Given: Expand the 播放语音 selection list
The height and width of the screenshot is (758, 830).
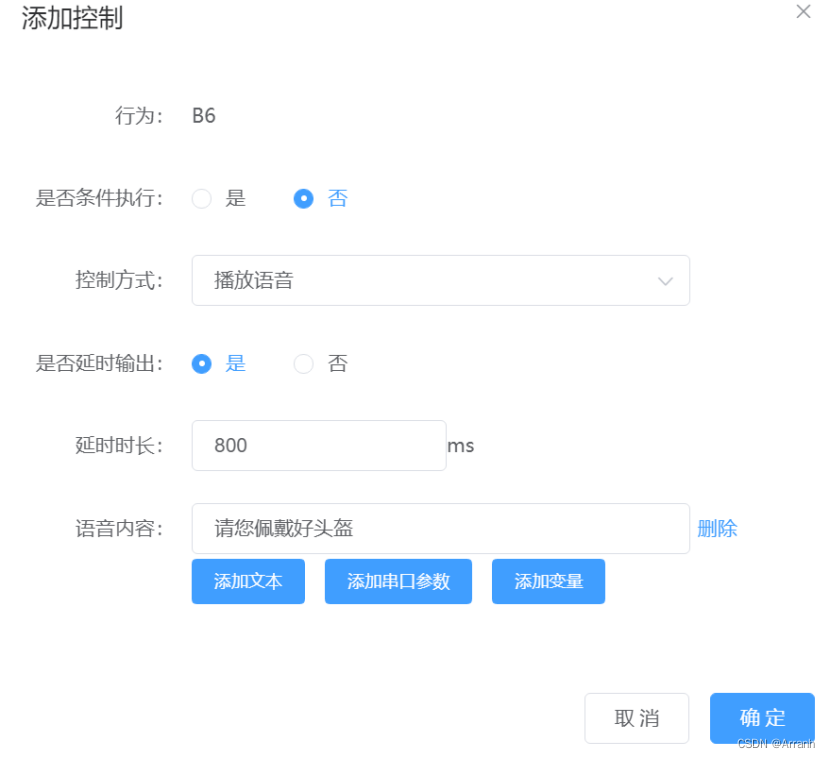Looking at the screenshot, I should click(440, 280).
